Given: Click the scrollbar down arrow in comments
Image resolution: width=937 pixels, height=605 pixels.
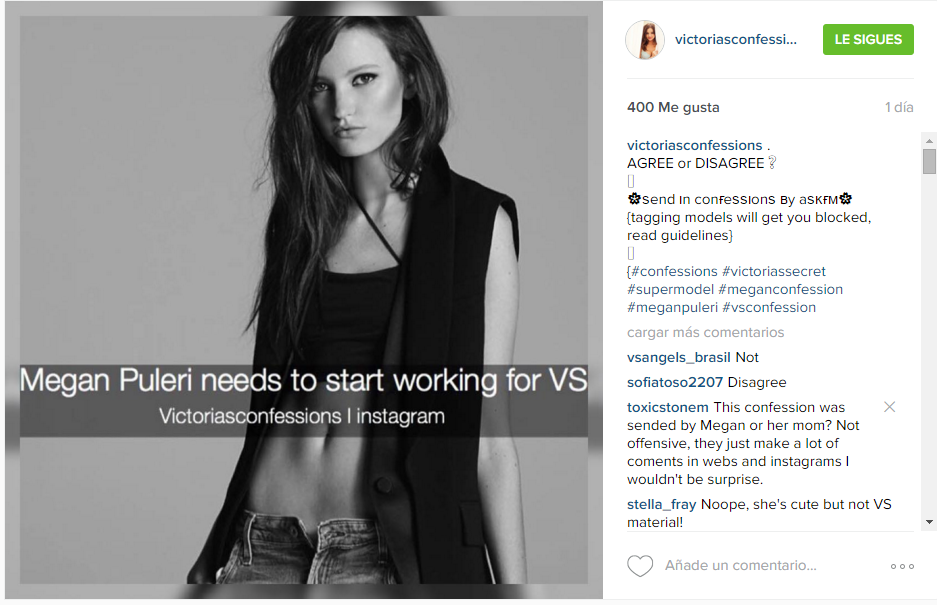Looking at the screenshot, I should (x=929, y=522).
